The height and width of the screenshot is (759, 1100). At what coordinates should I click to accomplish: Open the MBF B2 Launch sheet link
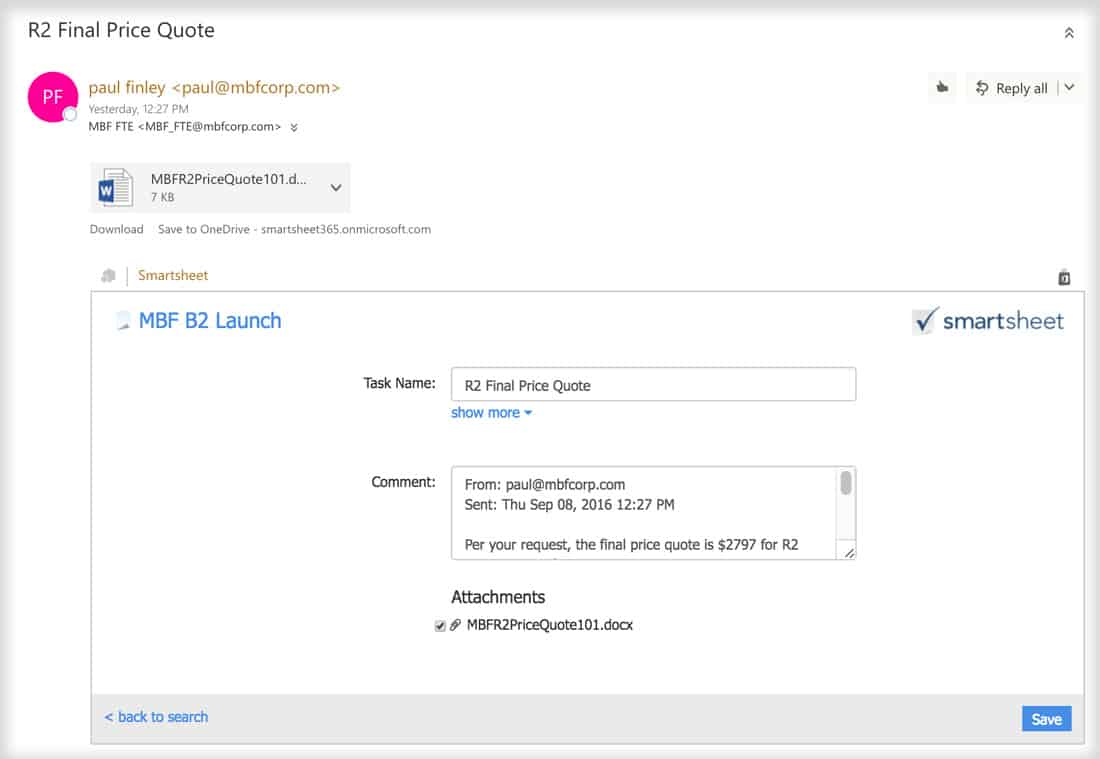210,321
